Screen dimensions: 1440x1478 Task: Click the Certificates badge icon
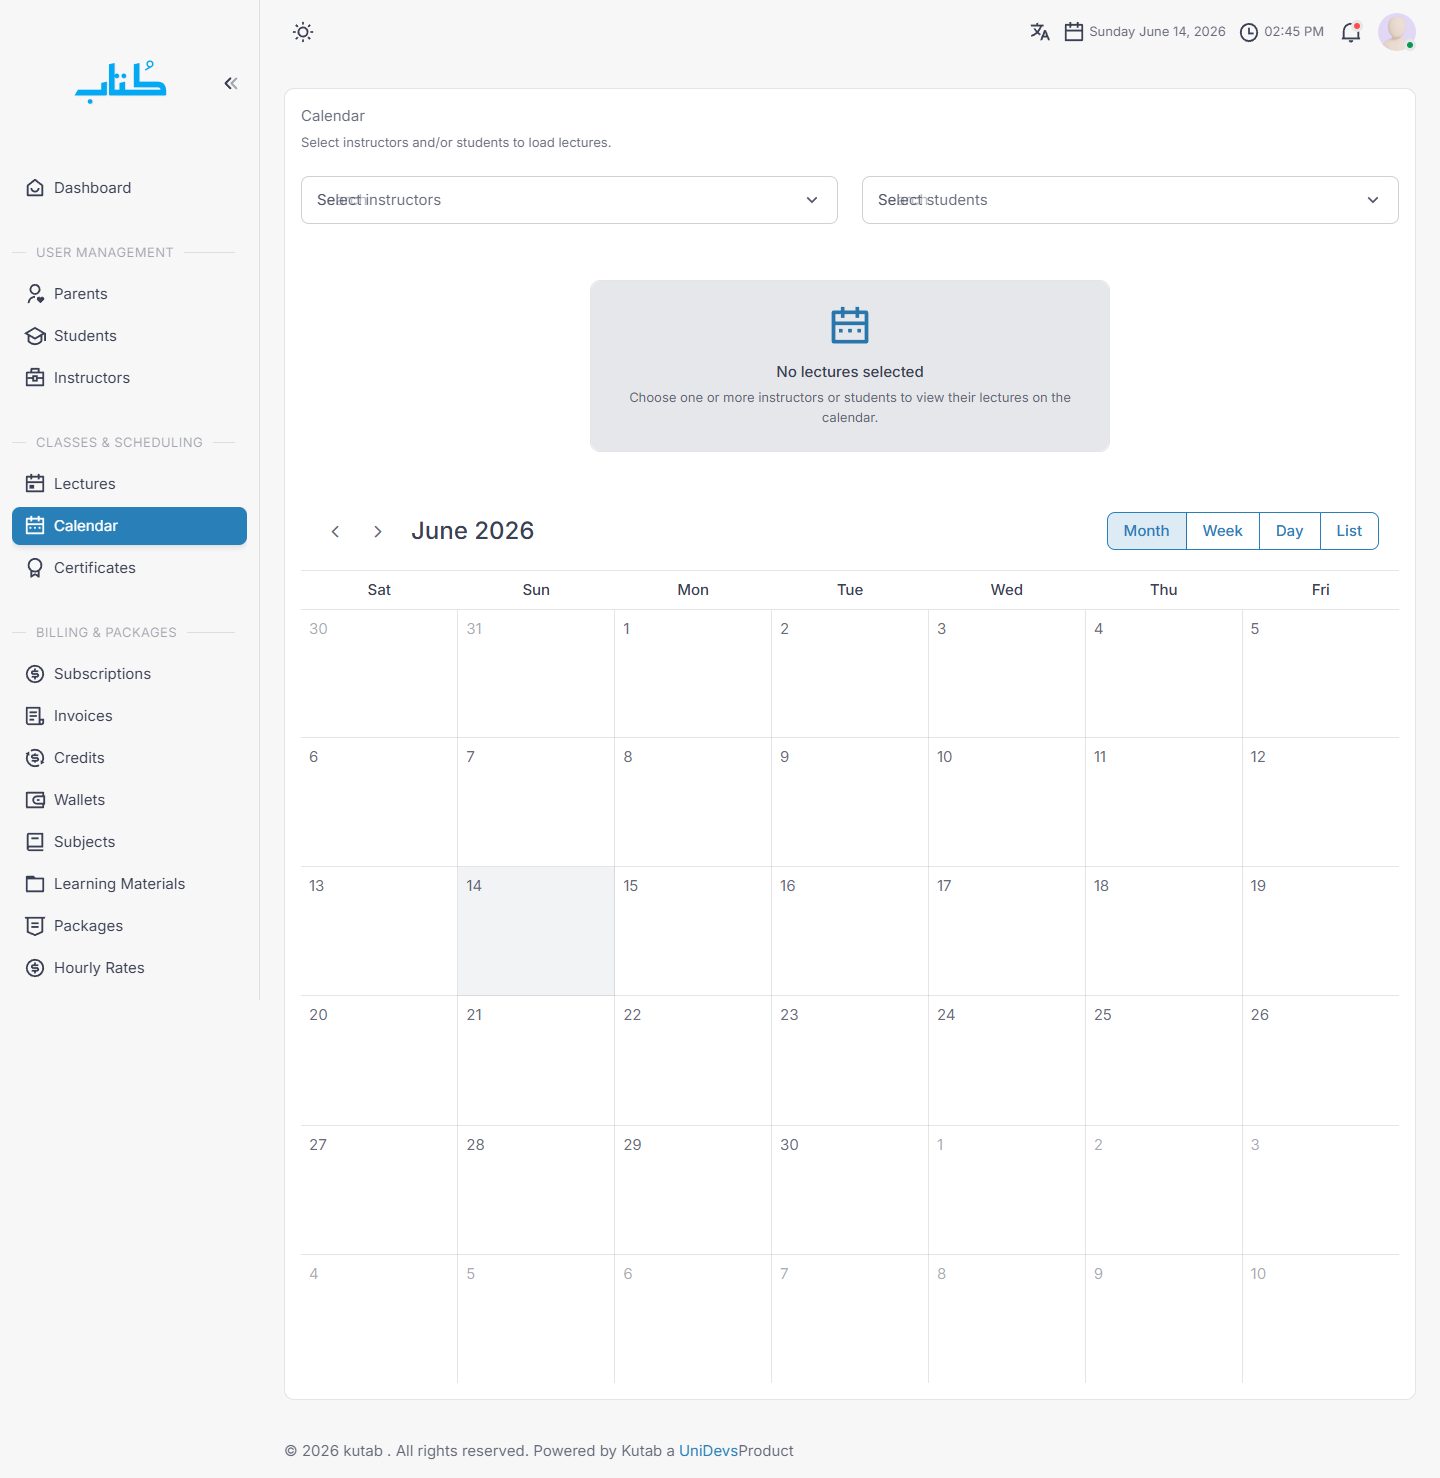coord(35,568)
